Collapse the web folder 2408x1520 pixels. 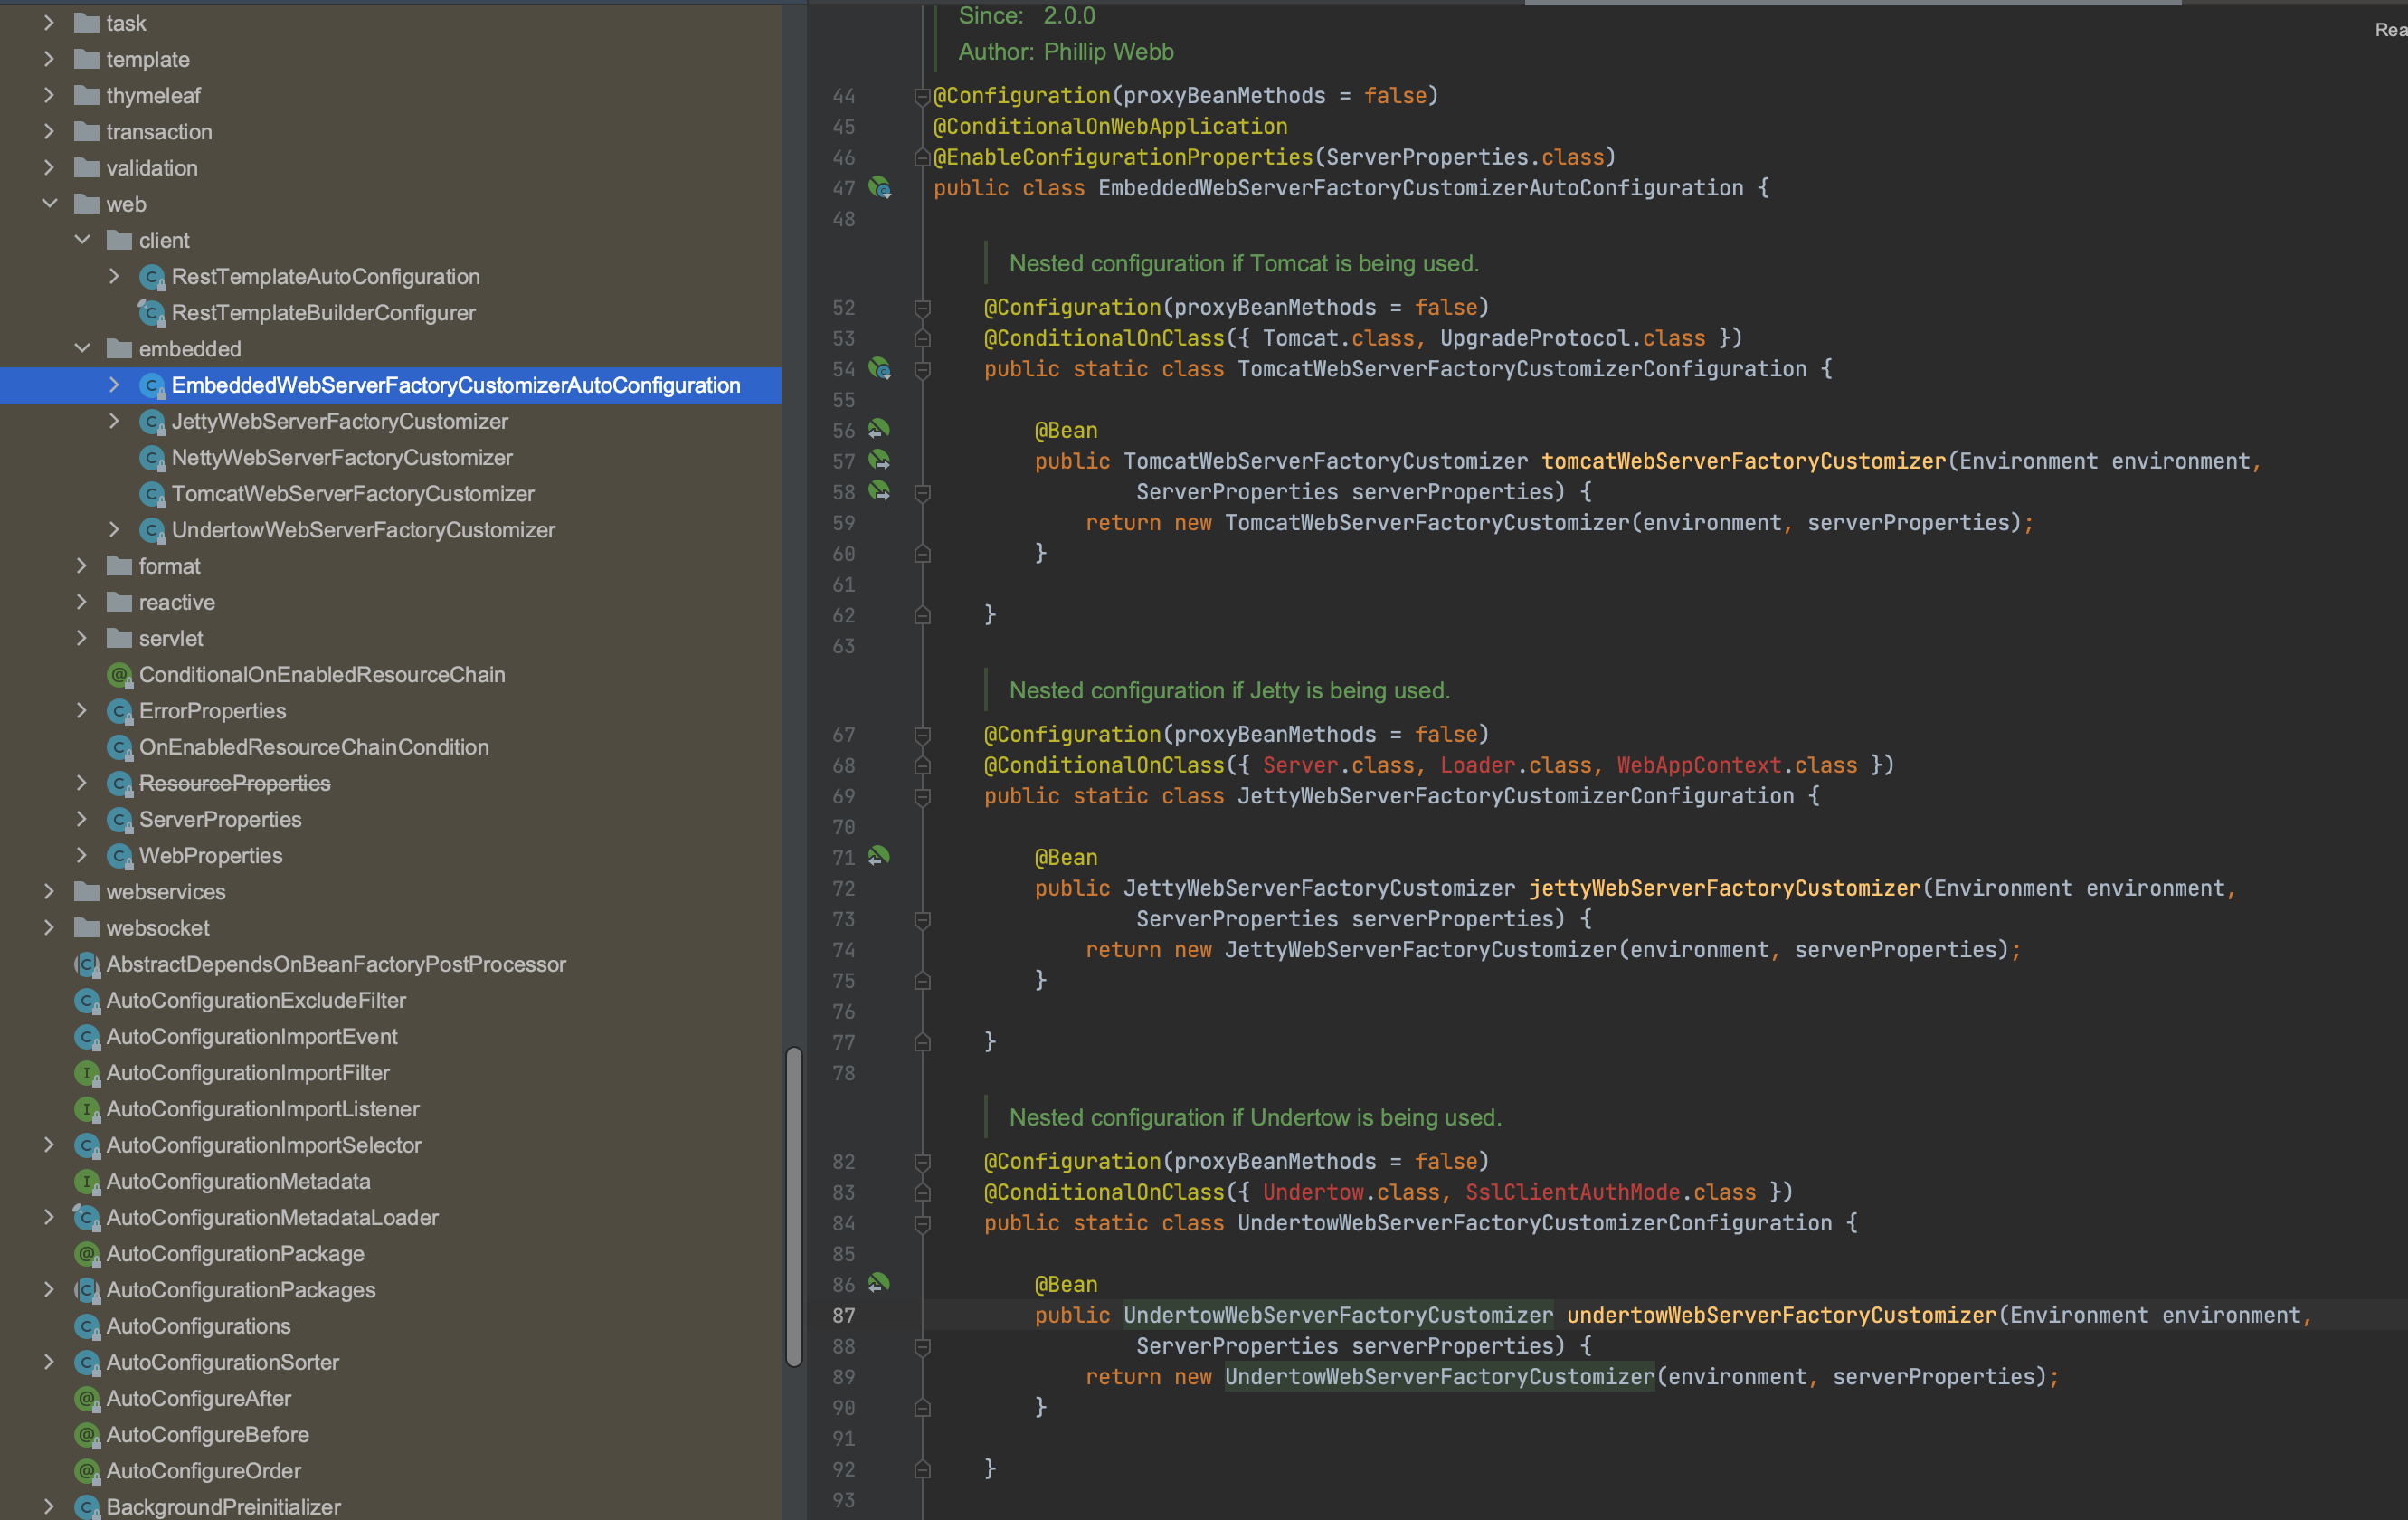click(49, 204)
